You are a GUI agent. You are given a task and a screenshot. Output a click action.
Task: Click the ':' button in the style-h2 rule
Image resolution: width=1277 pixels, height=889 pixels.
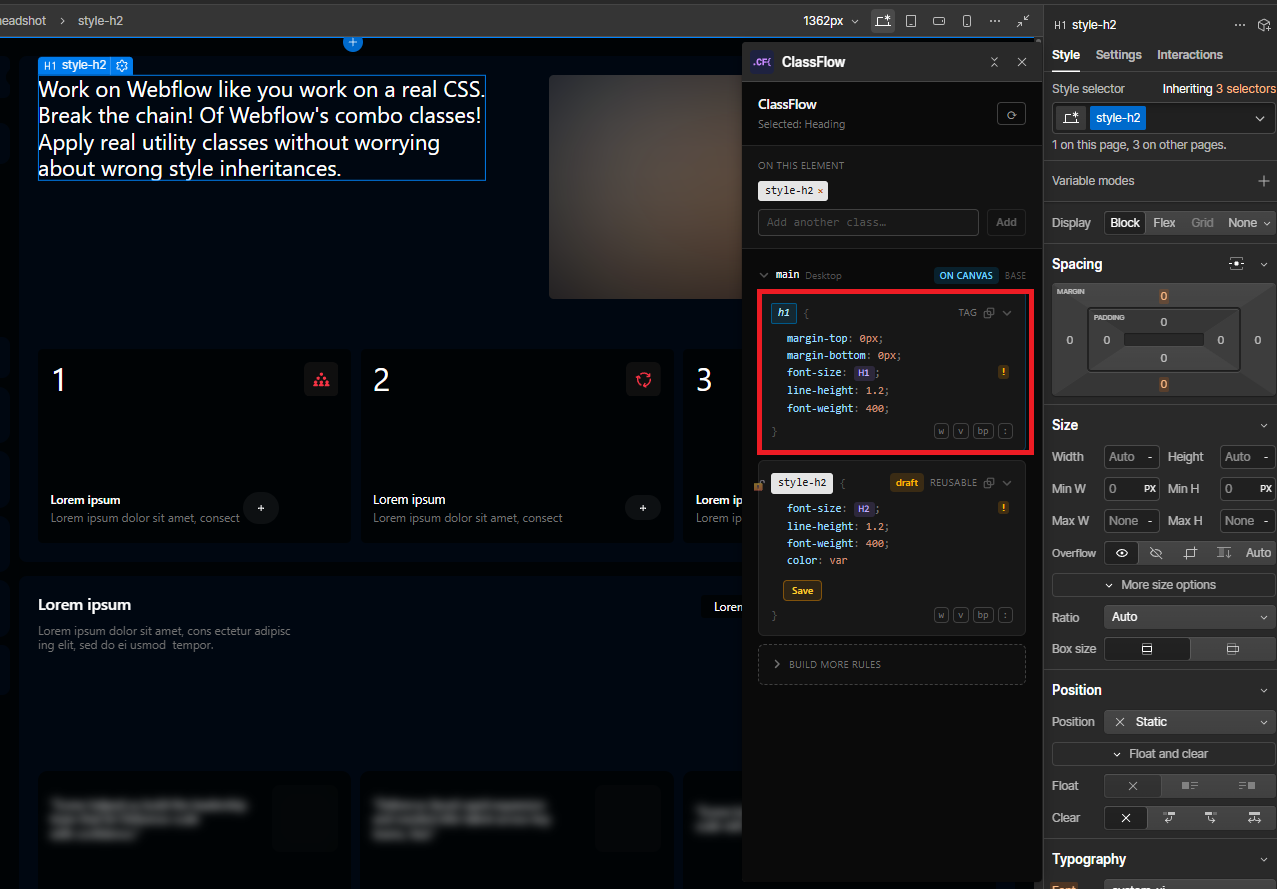[x=1005, y=615]
